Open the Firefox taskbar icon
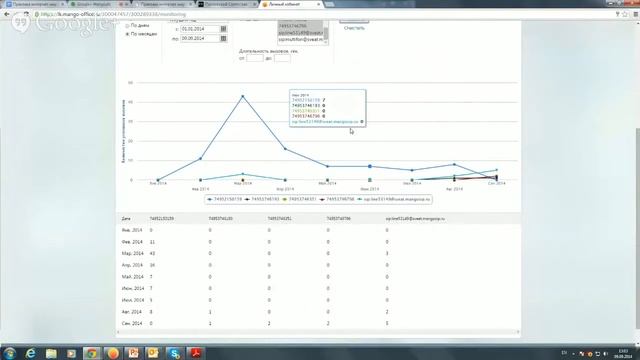 pyautogui.click(x=113, y=353)
